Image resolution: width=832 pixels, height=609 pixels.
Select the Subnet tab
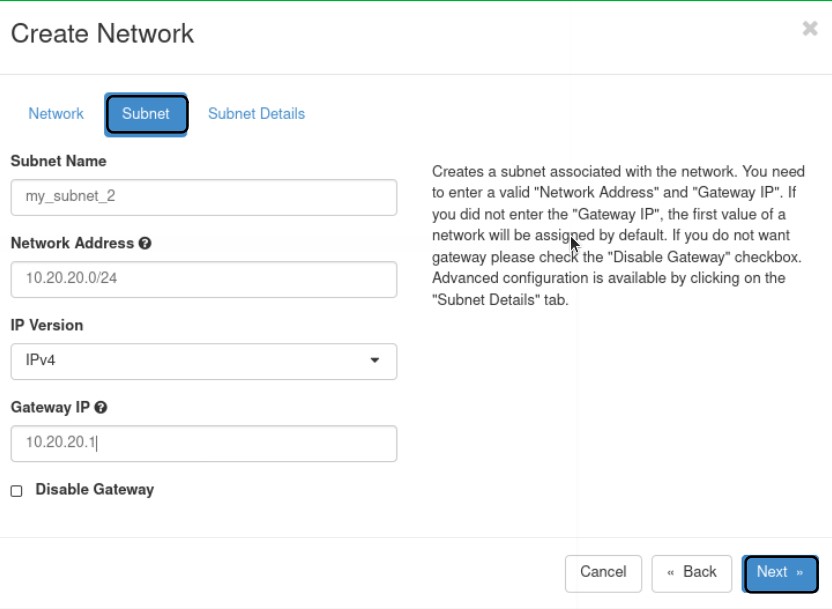146,114
